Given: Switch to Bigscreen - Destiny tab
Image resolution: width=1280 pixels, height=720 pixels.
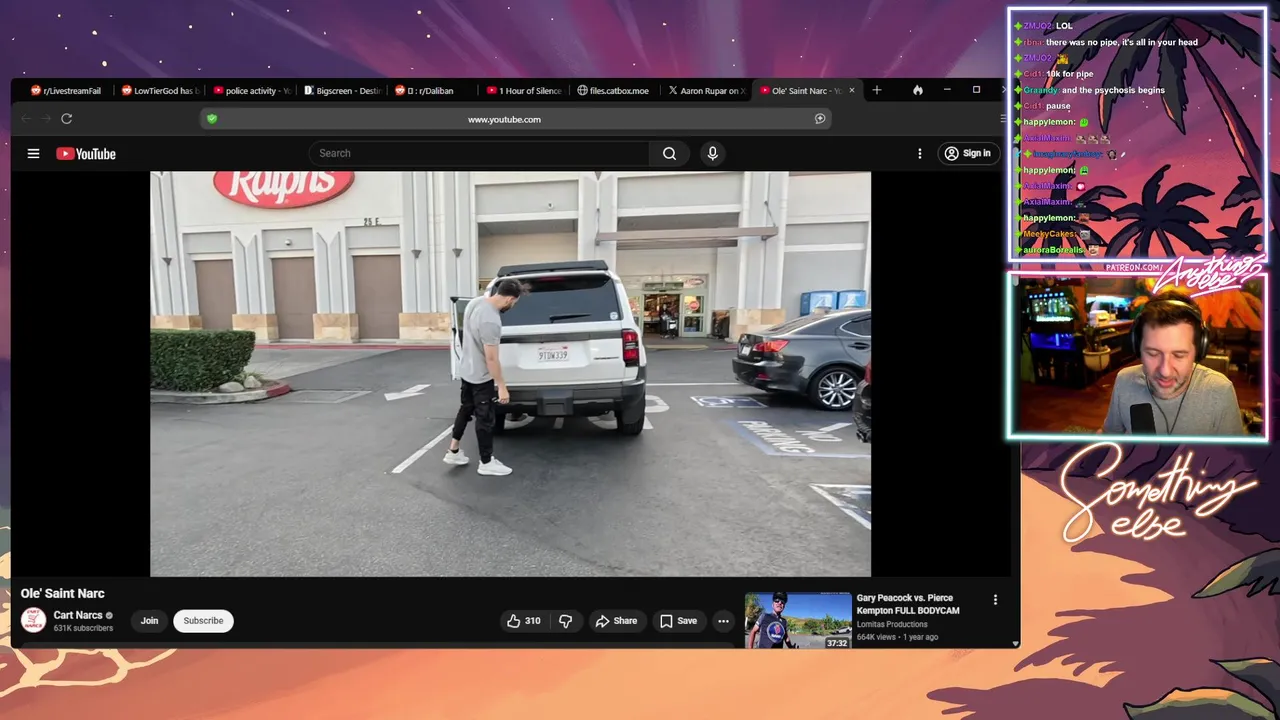Looking at the screenshot, I should [342, 90].
